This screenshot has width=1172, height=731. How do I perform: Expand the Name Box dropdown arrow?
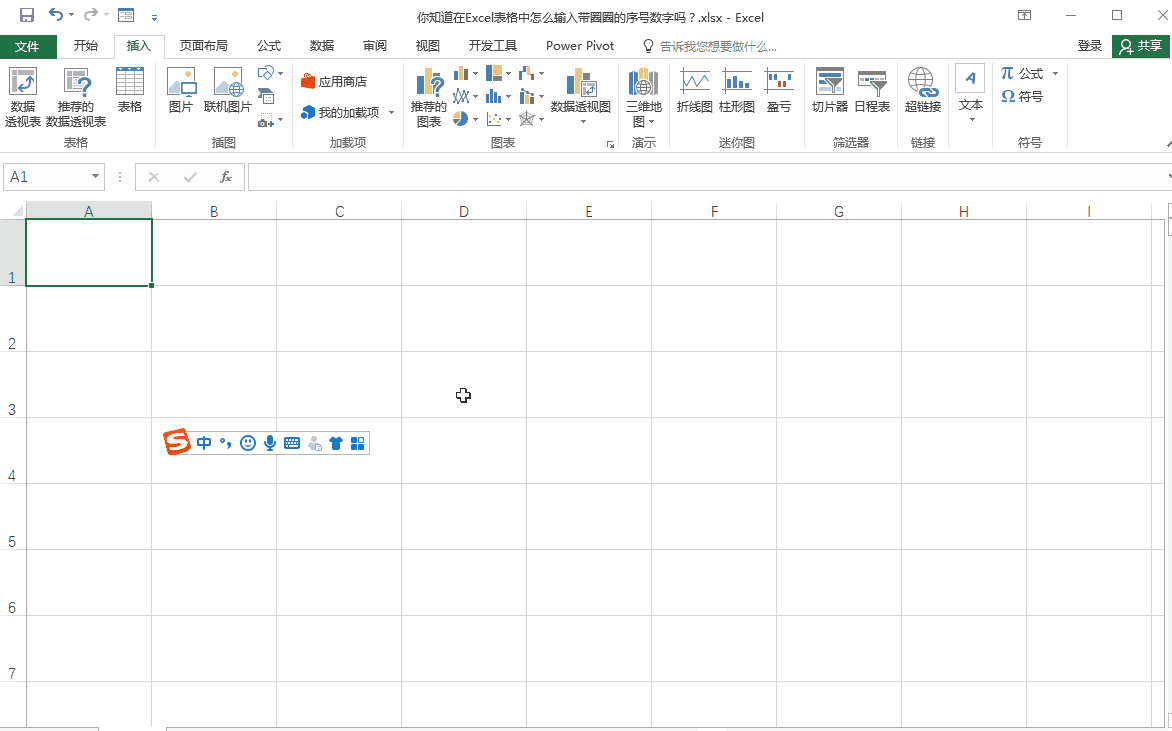coord(96,176)
